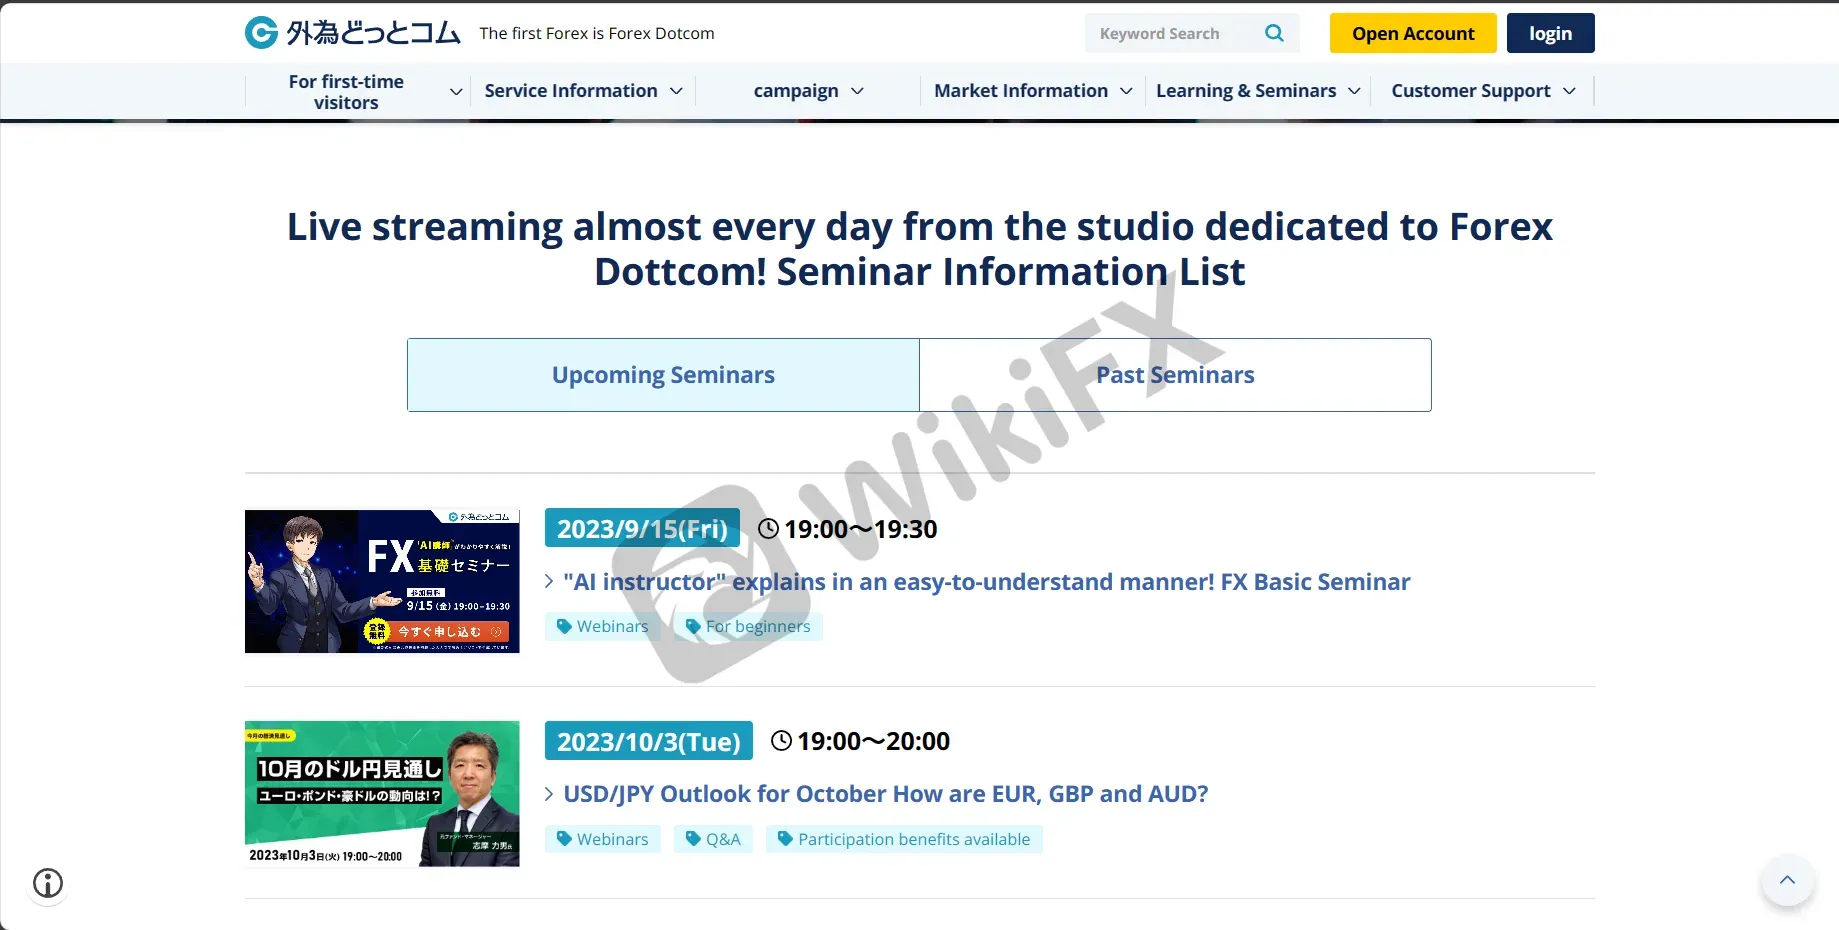Click the Seminar Information List heading
Viewport: 1839px width, 930px height.
(x=920, y=249)
